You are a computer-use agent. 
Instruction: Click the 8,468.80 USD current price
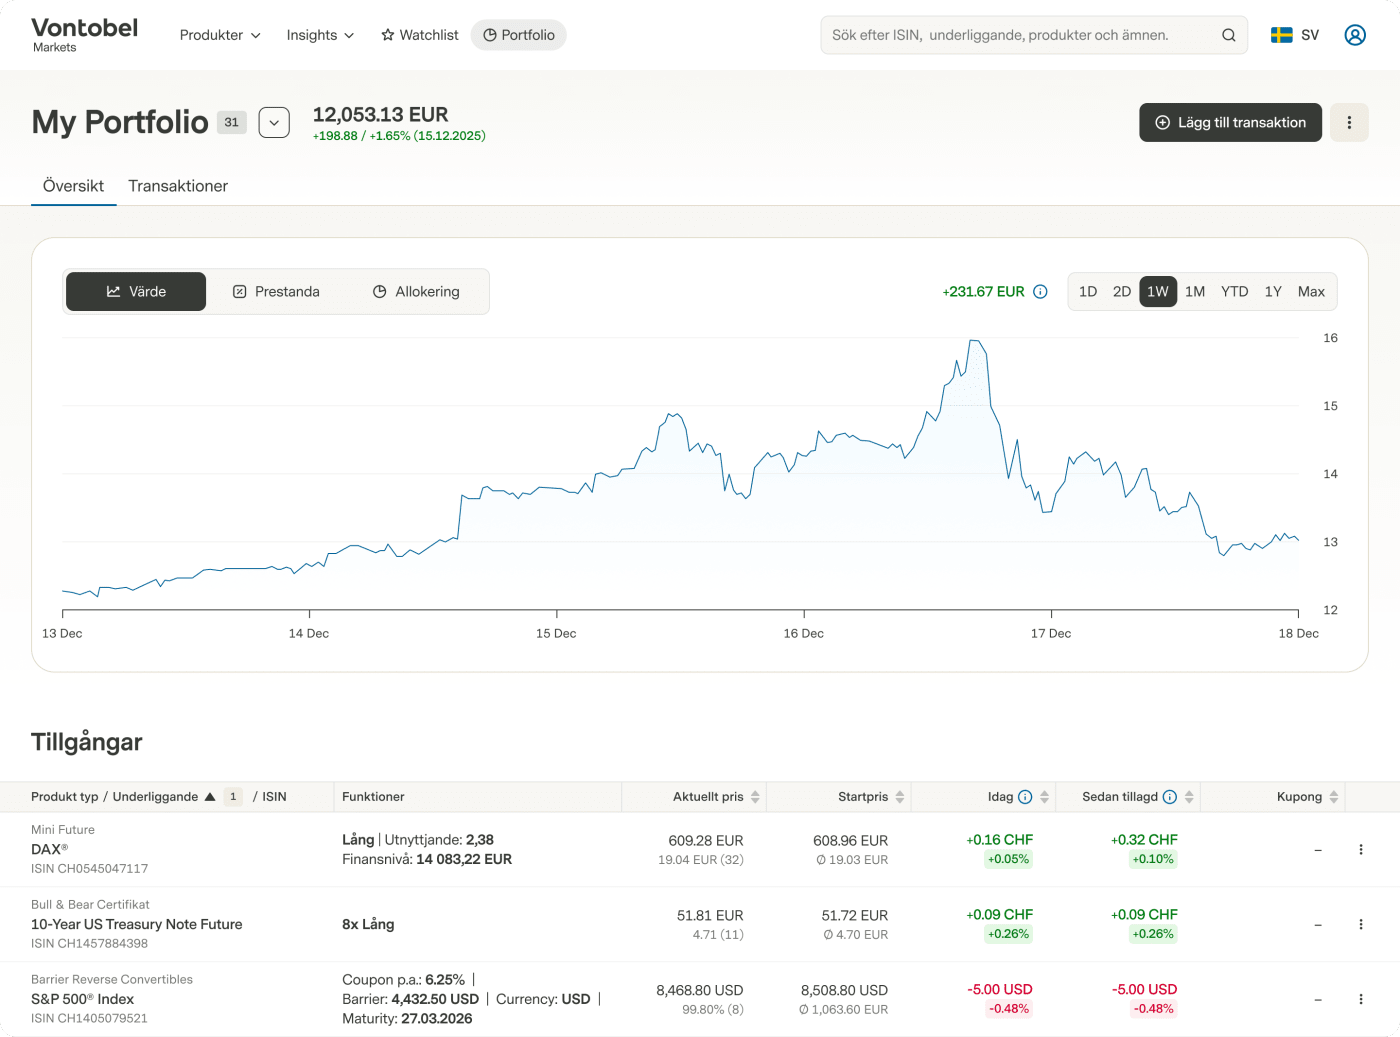[700, 991]
